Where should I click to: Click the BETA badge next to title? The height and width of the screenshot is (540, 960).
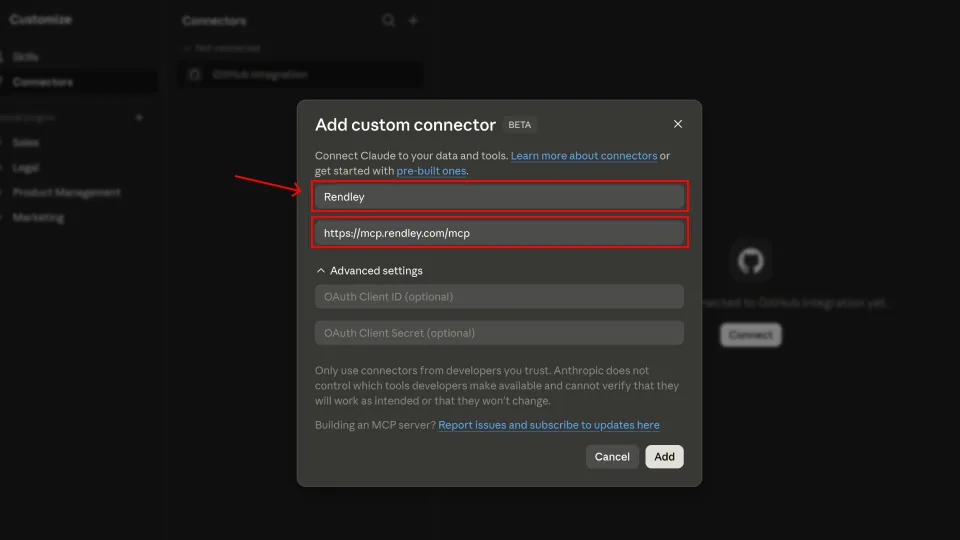click(x=519, y=124)
